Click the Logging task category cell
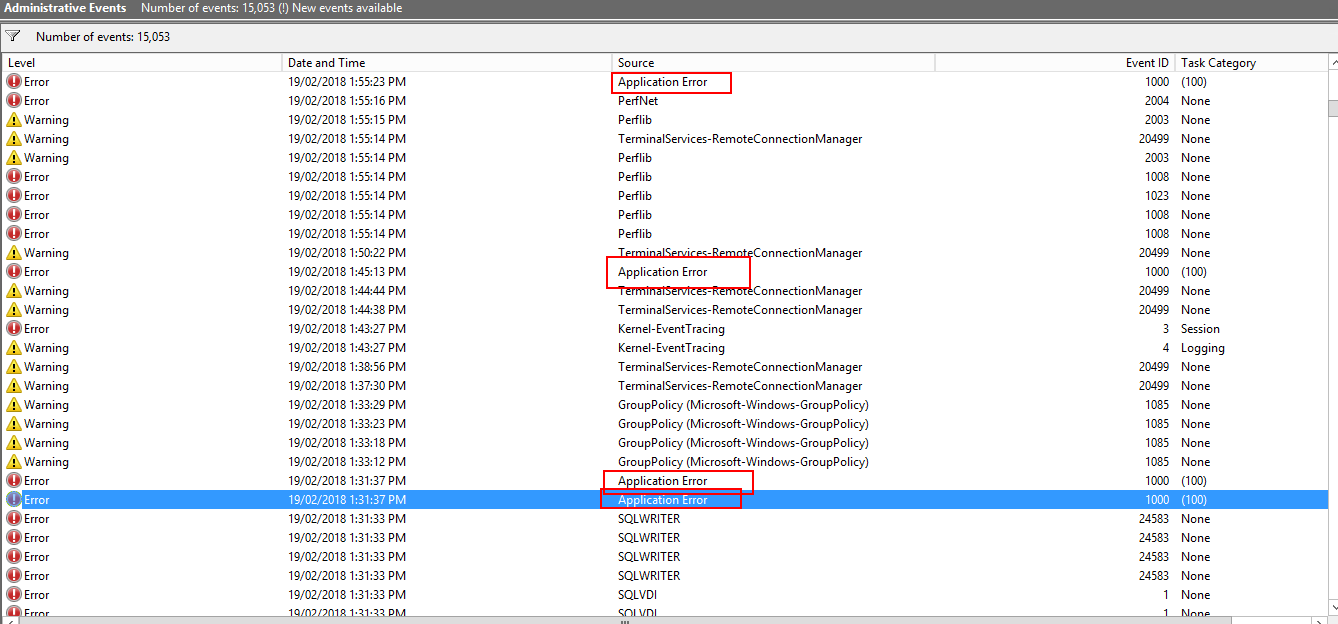The height and width of the screenshot is (624, 1338). [x=1202, y=348]
